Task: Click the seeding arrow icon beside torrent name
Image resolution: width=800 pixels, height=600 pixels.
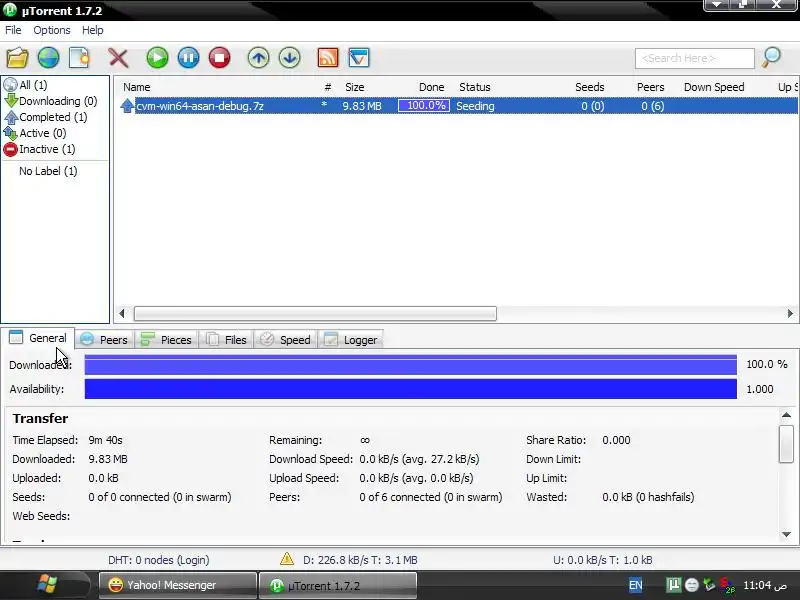Action: click(x=127, y=106)
